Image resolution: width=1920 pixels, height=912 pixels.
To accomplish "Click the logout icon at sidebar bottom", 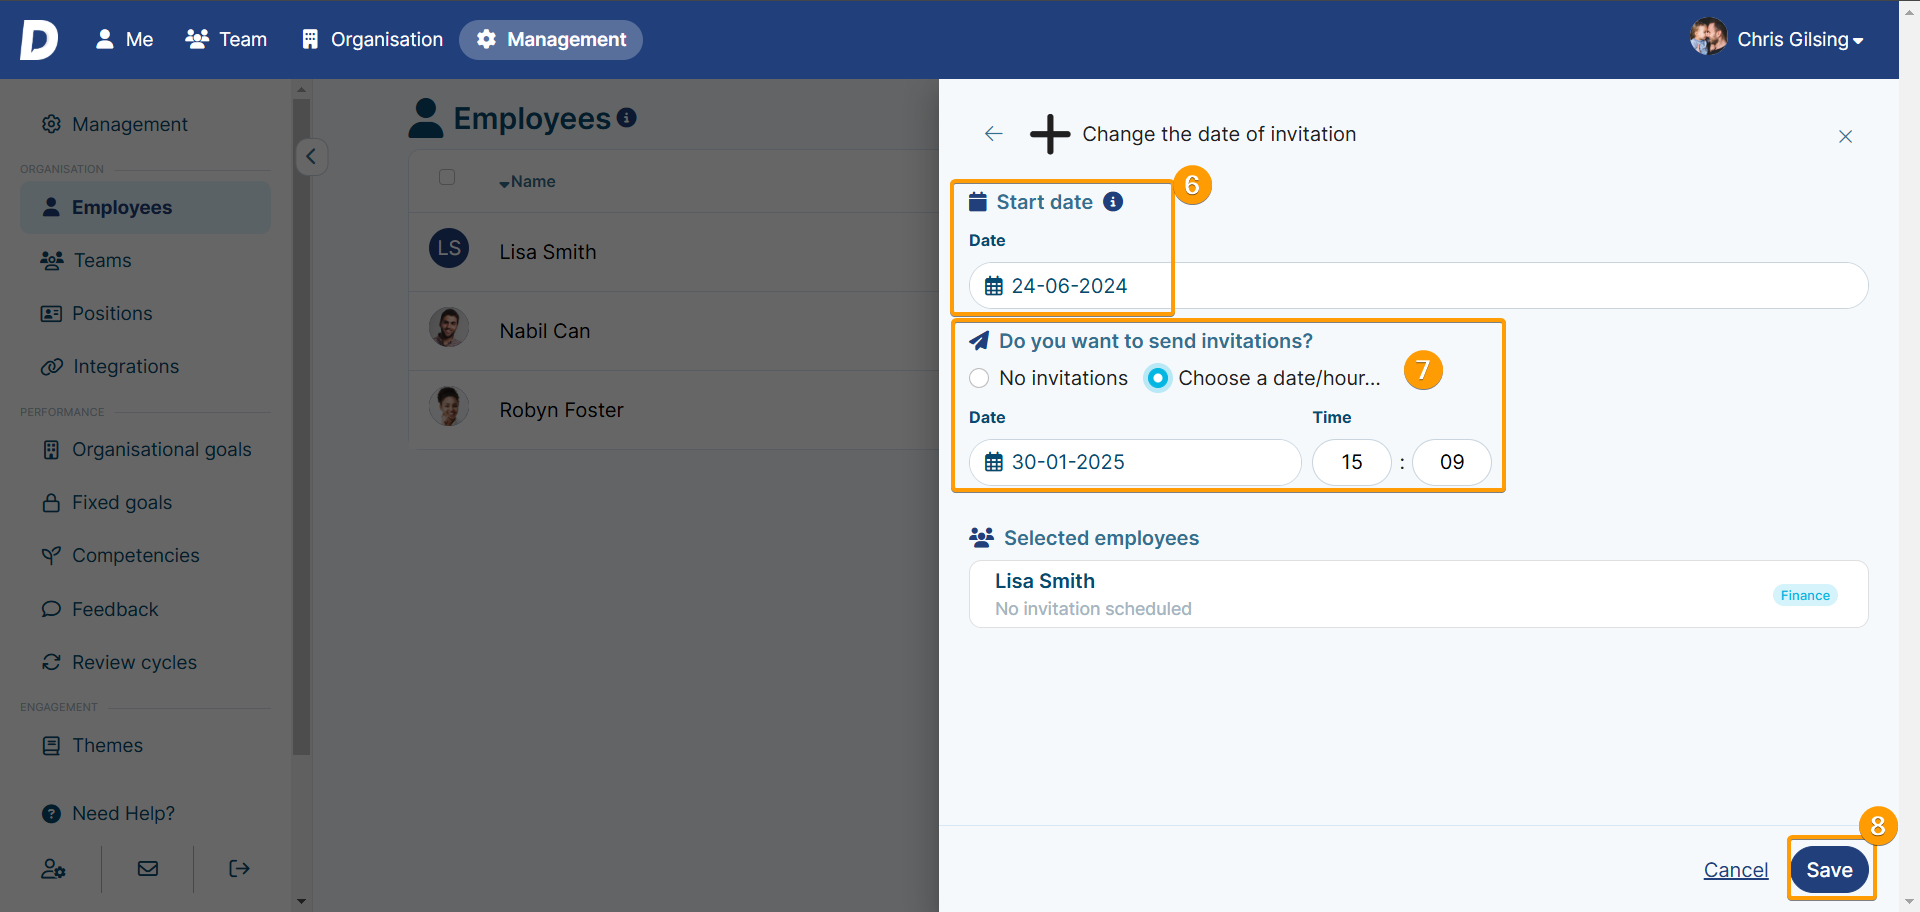I will [239, 868].
